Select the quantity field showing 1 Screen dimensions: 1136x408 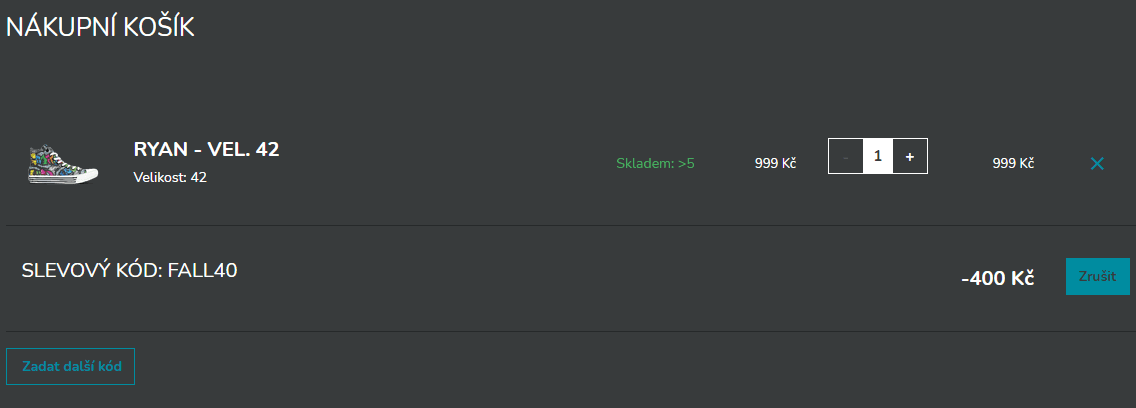click(877, 156)
